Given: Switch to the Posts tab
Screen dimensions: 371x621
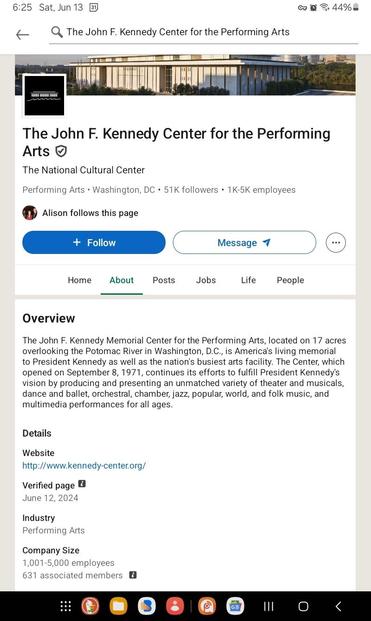Looking at the screenshot, I should (164, 280).
